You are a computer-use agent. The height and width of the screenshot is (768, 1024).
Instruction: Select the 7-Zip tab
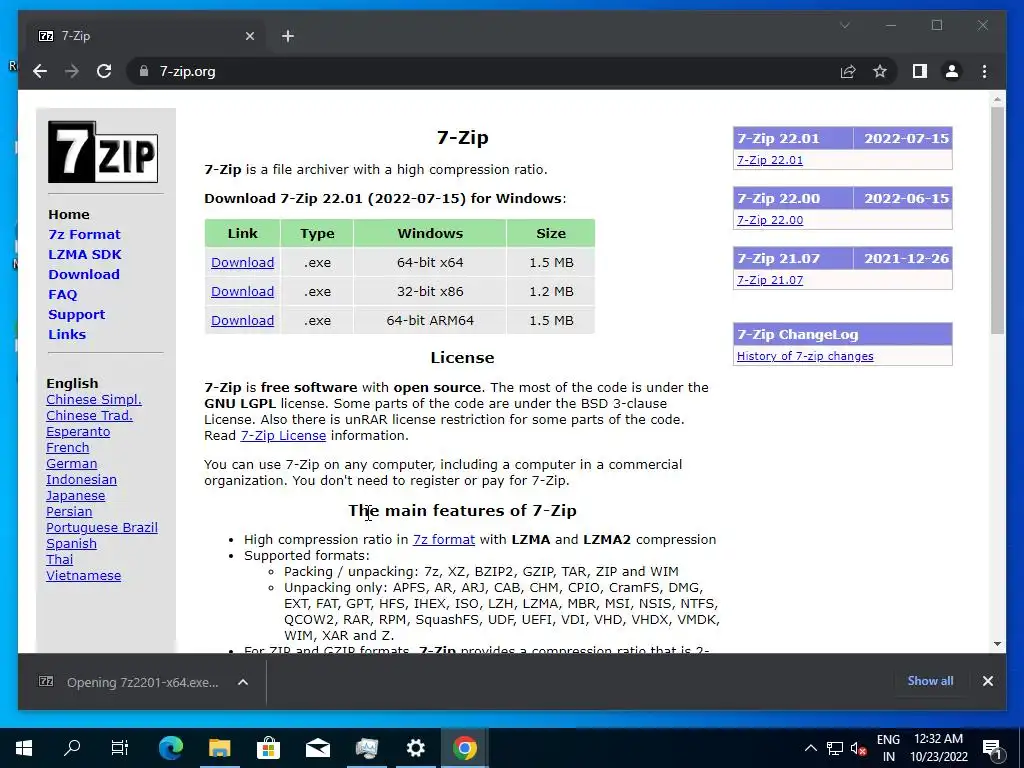point(144,36)
